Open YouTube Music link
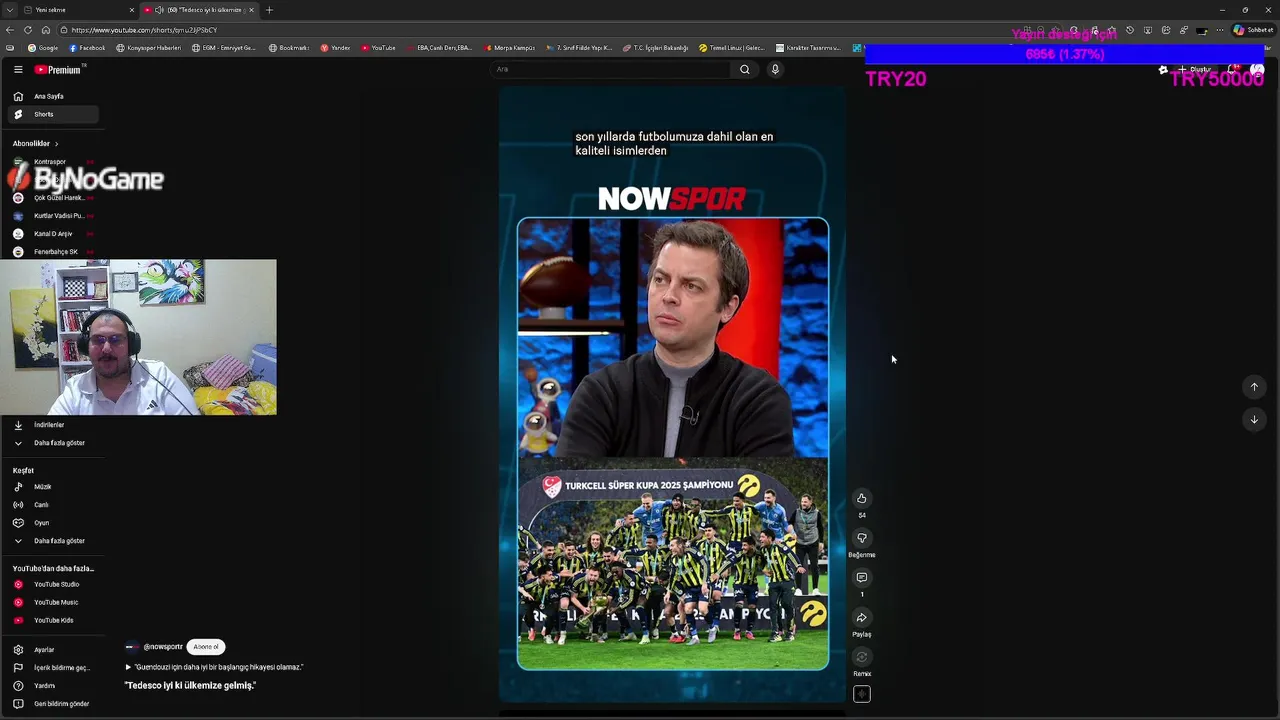 coord(55,602)
